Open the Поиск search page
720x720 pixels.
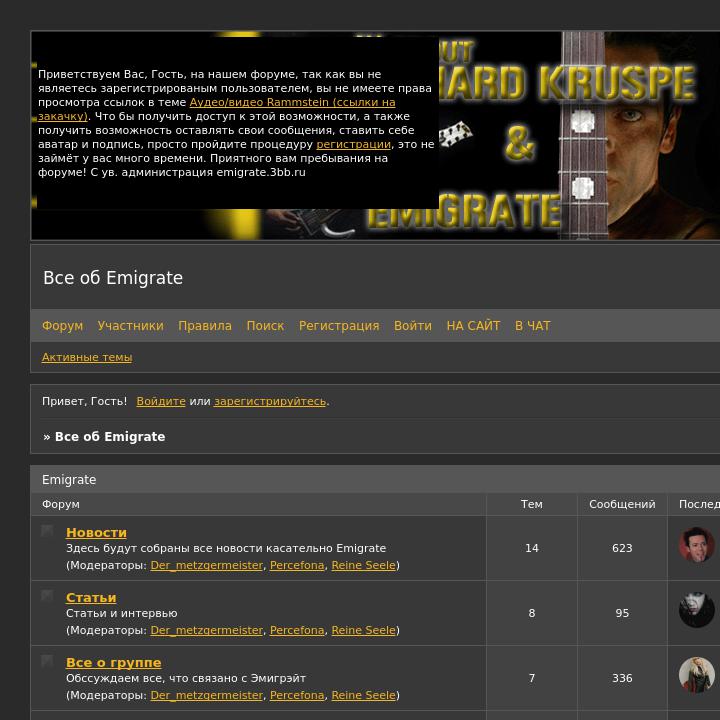click(265, 326)
